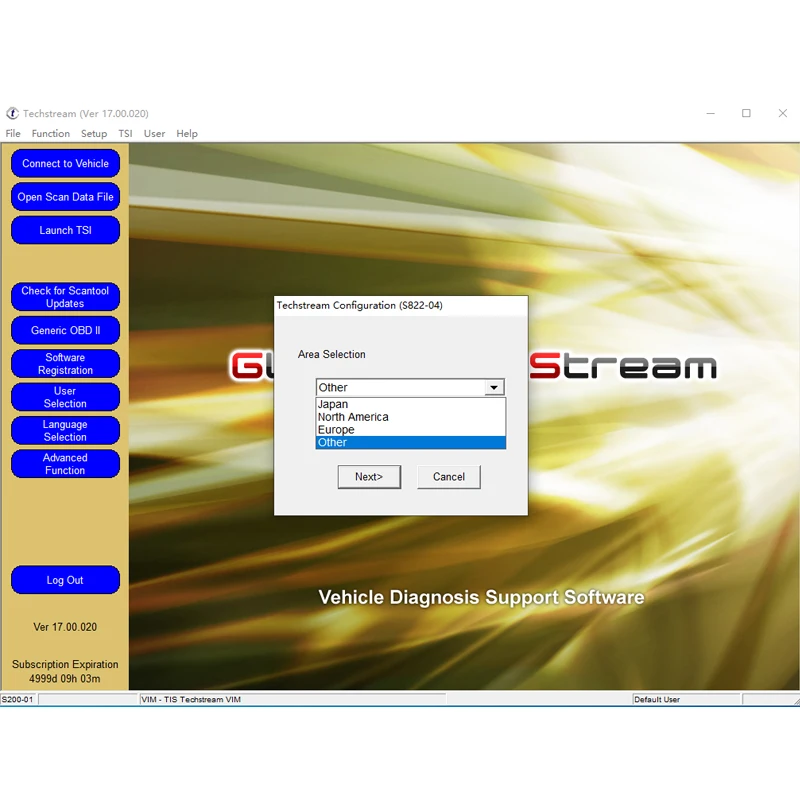This screenshot has width=800, height=800.
Task: Open the User menu
Action: click(154, 134)
